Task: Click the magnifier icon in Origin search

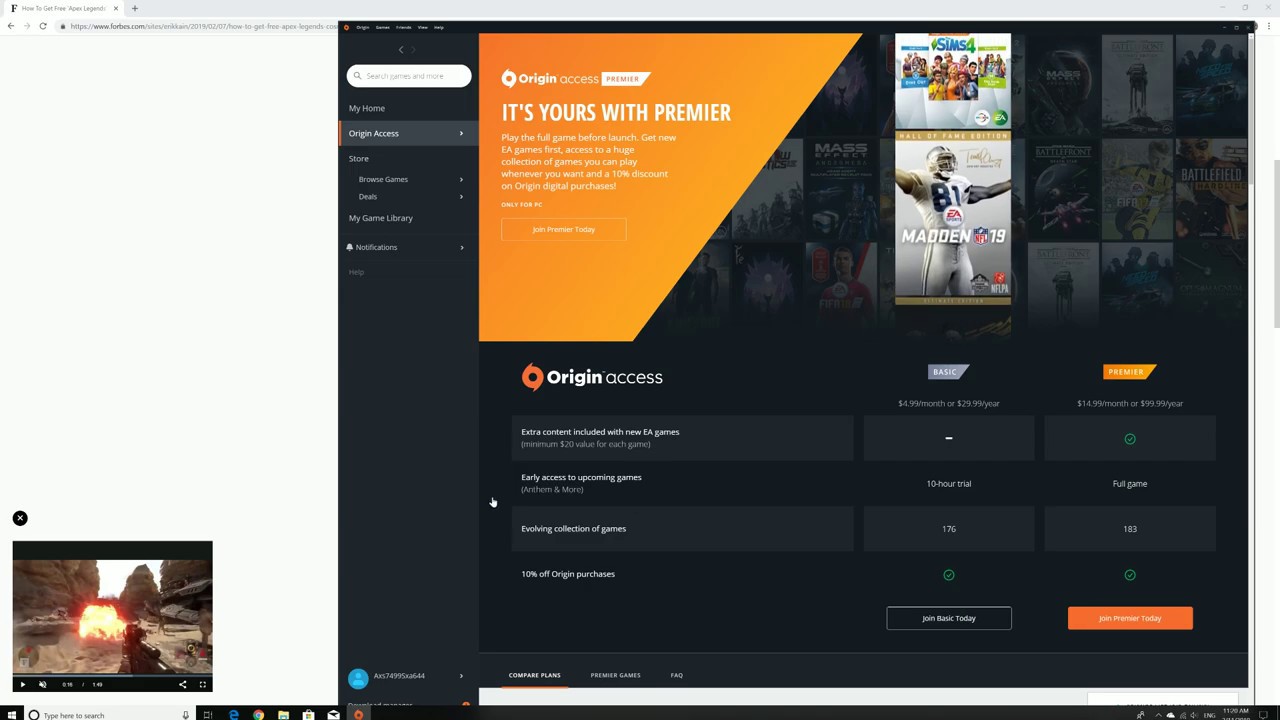Action: tap(358, 76)
